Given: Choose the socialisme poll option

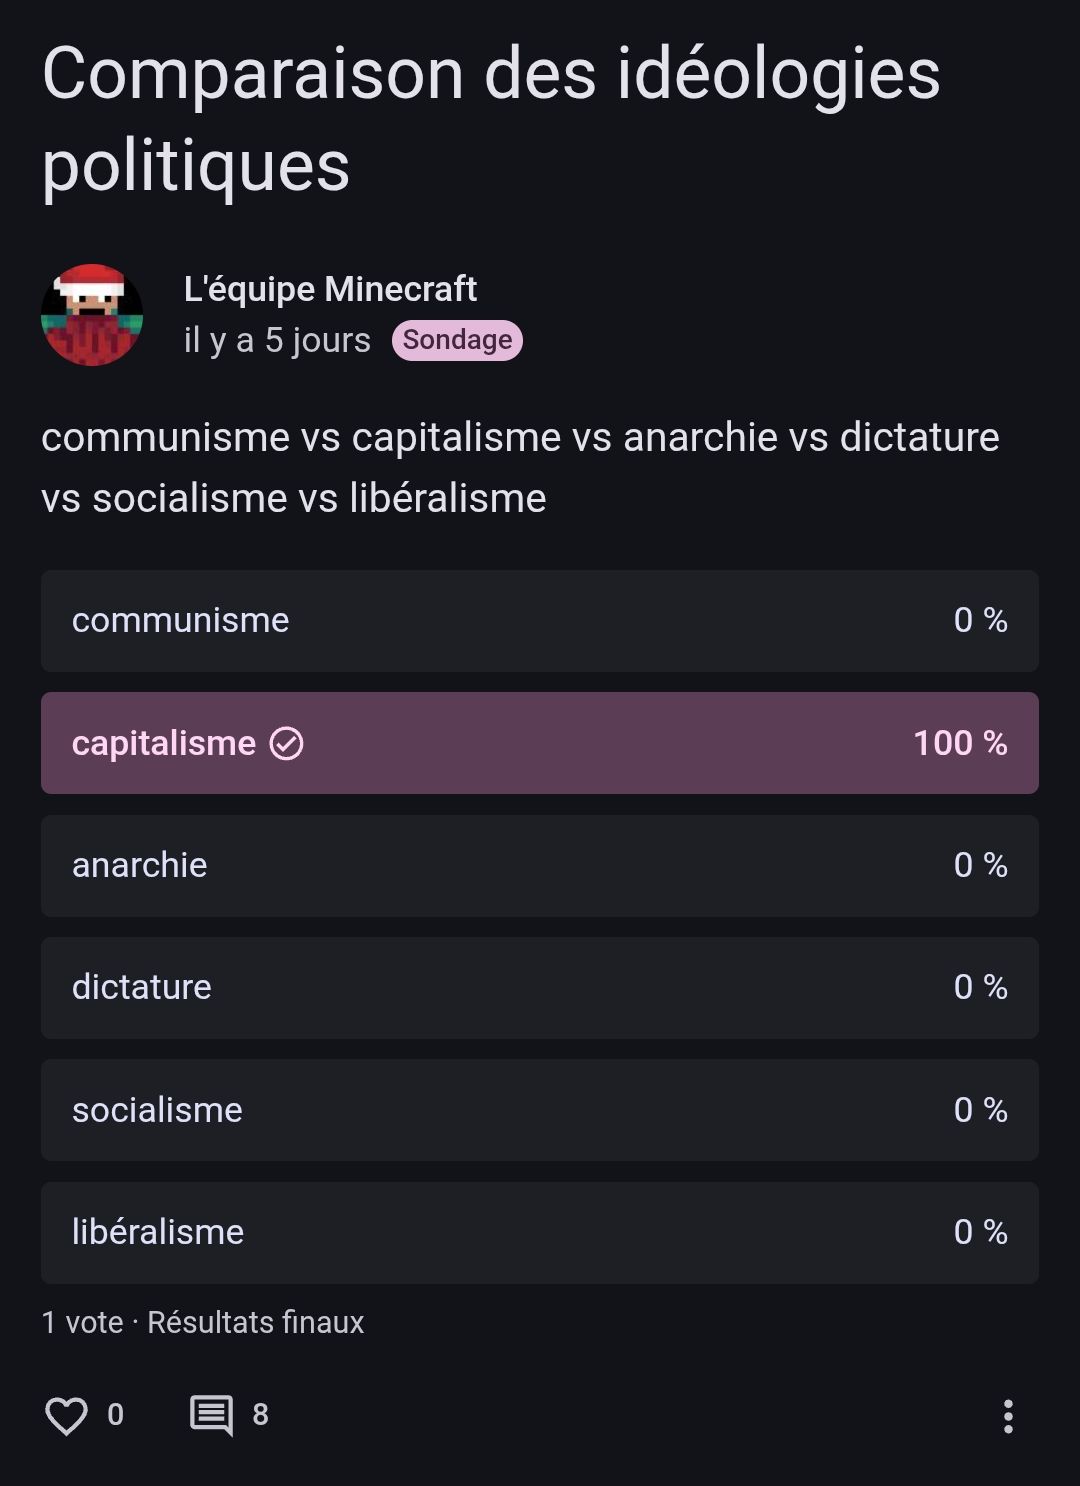Looking at the screenshot, I should pos(539,1110).
